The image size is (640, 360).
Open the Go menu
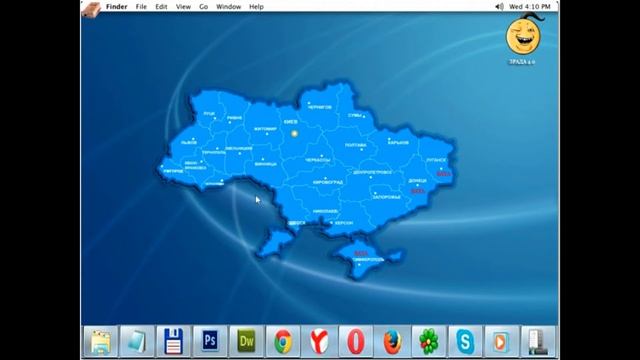click(204, 7)
